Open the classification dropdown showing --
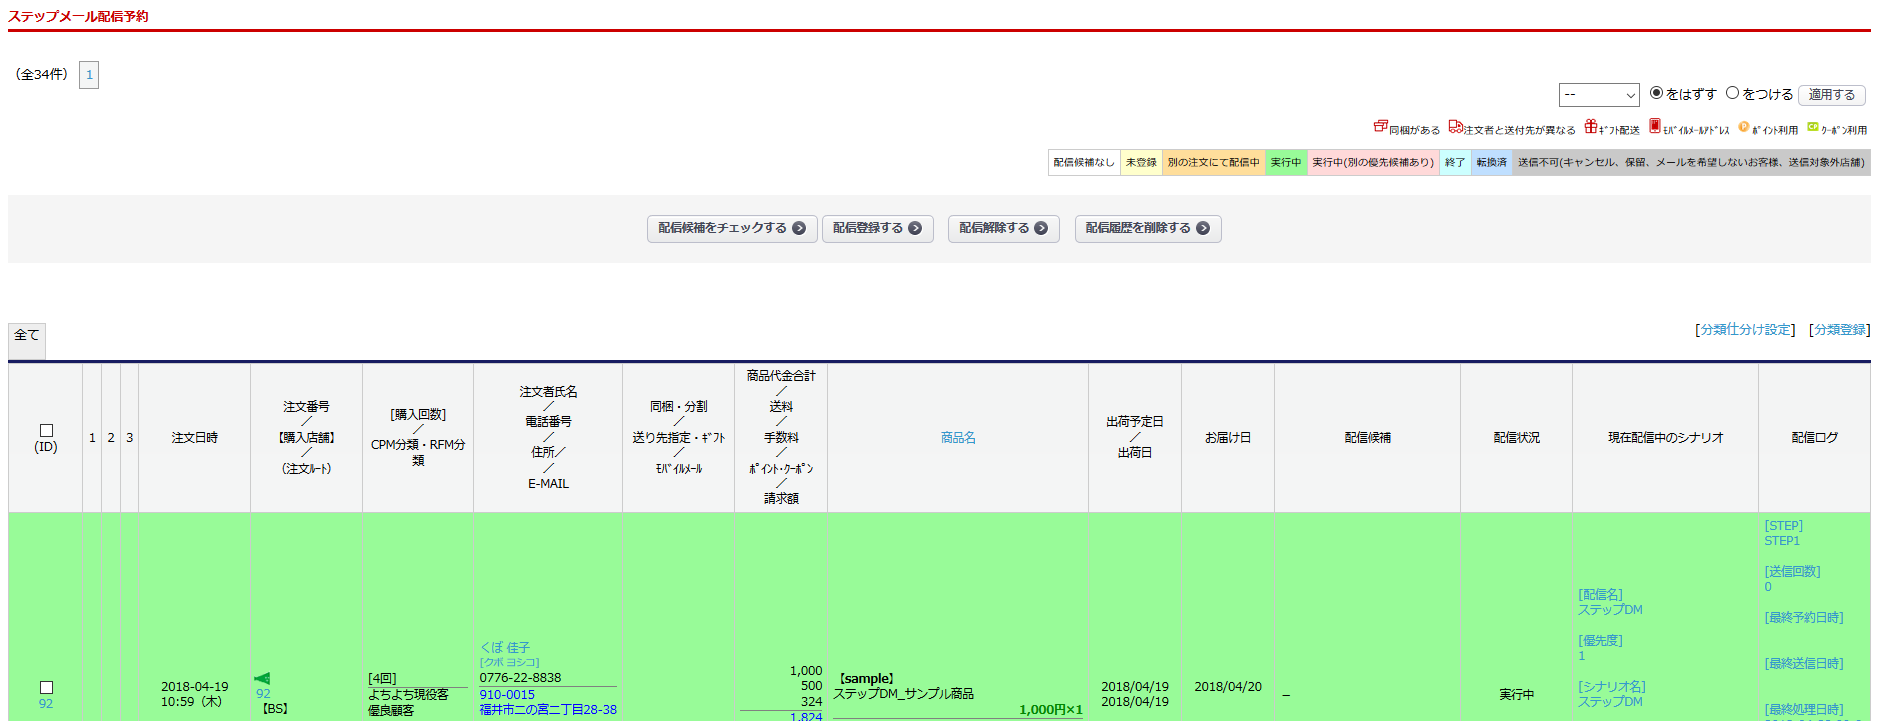Viewport: 1878px width, 721px height. coord(1598,95)
